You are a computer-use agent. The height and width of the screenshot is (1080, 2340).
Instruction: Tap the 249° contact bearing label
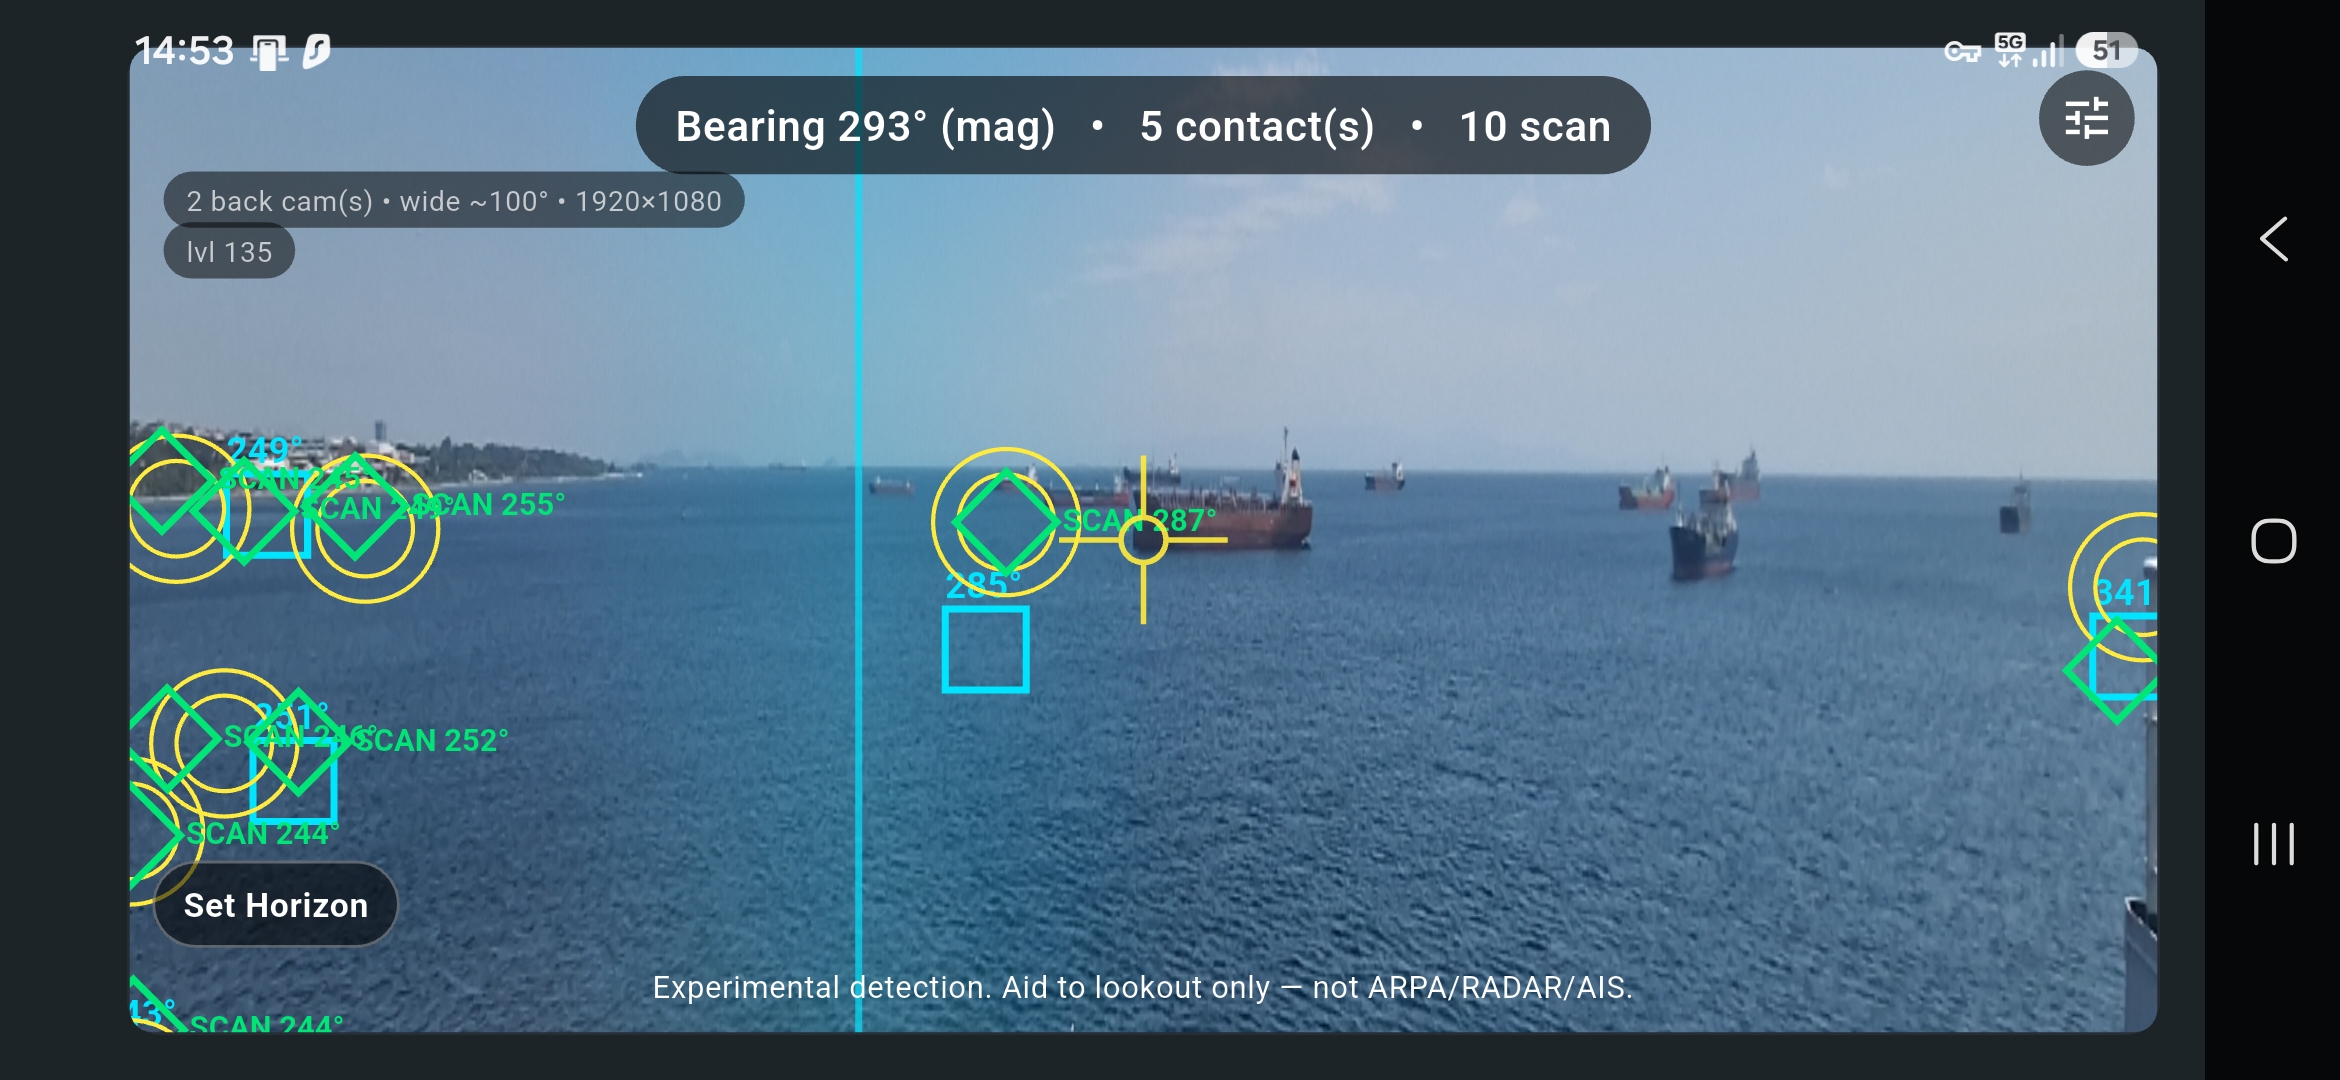[265, 450]
